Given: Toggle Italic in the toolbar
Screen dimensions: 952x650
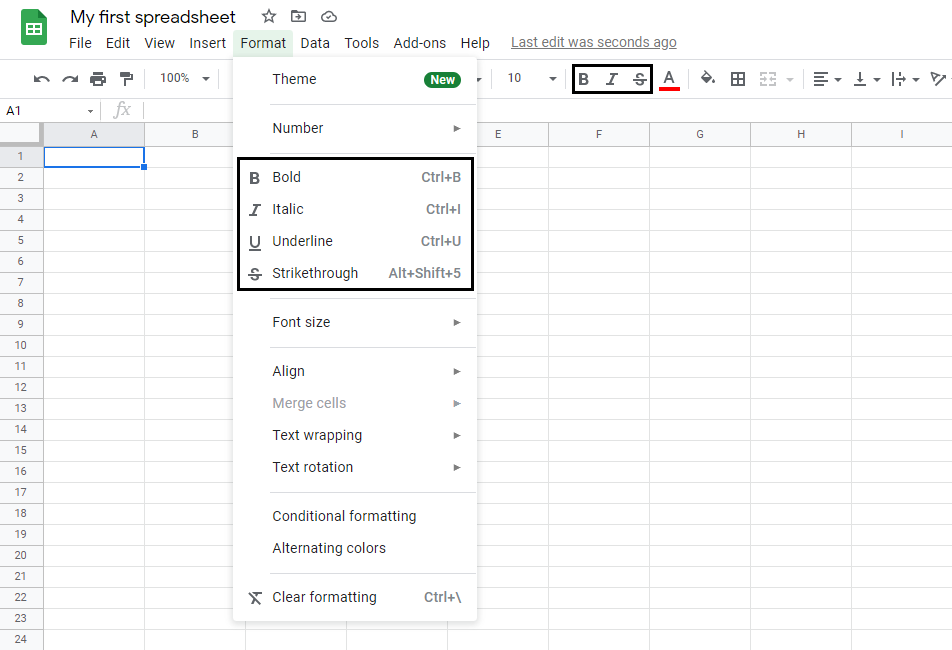Looking at the screenshot, I should click(612, 79).
